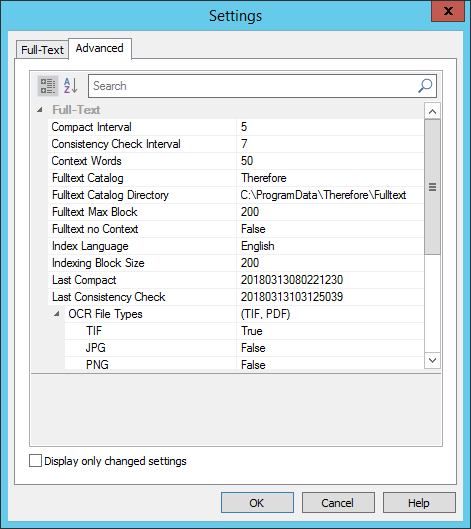Tick Display only changed settings checkbox

coord(35,461)
